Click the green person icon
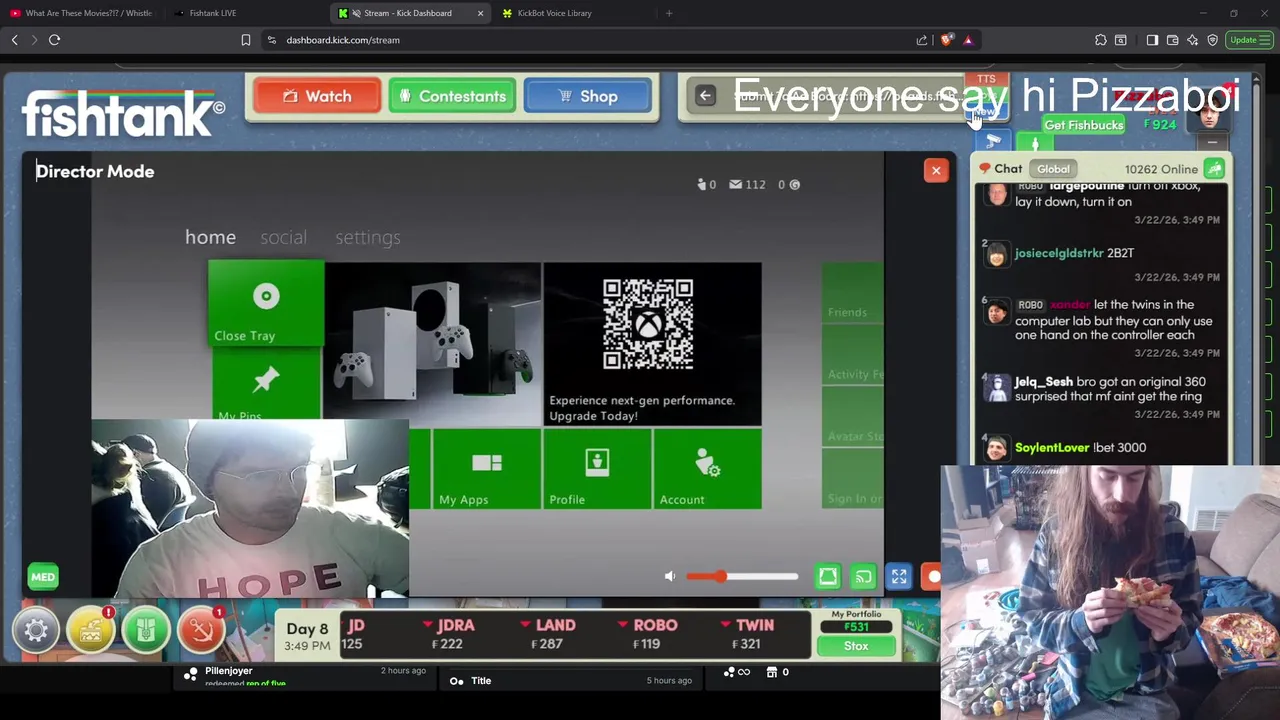 (x=1035, y=143)
